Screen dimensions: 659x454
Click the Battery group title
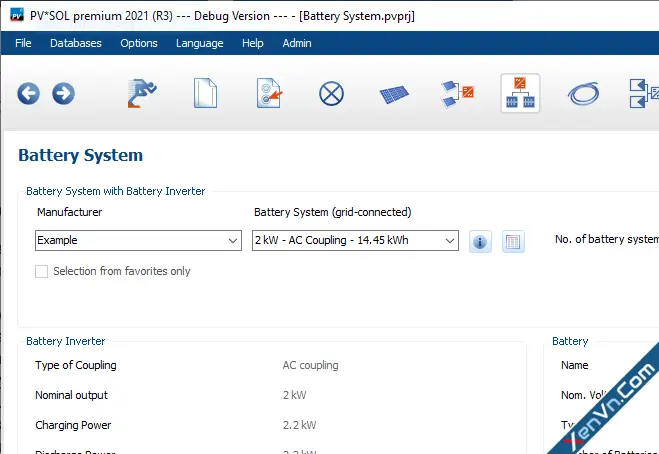[x=570, y=341]
